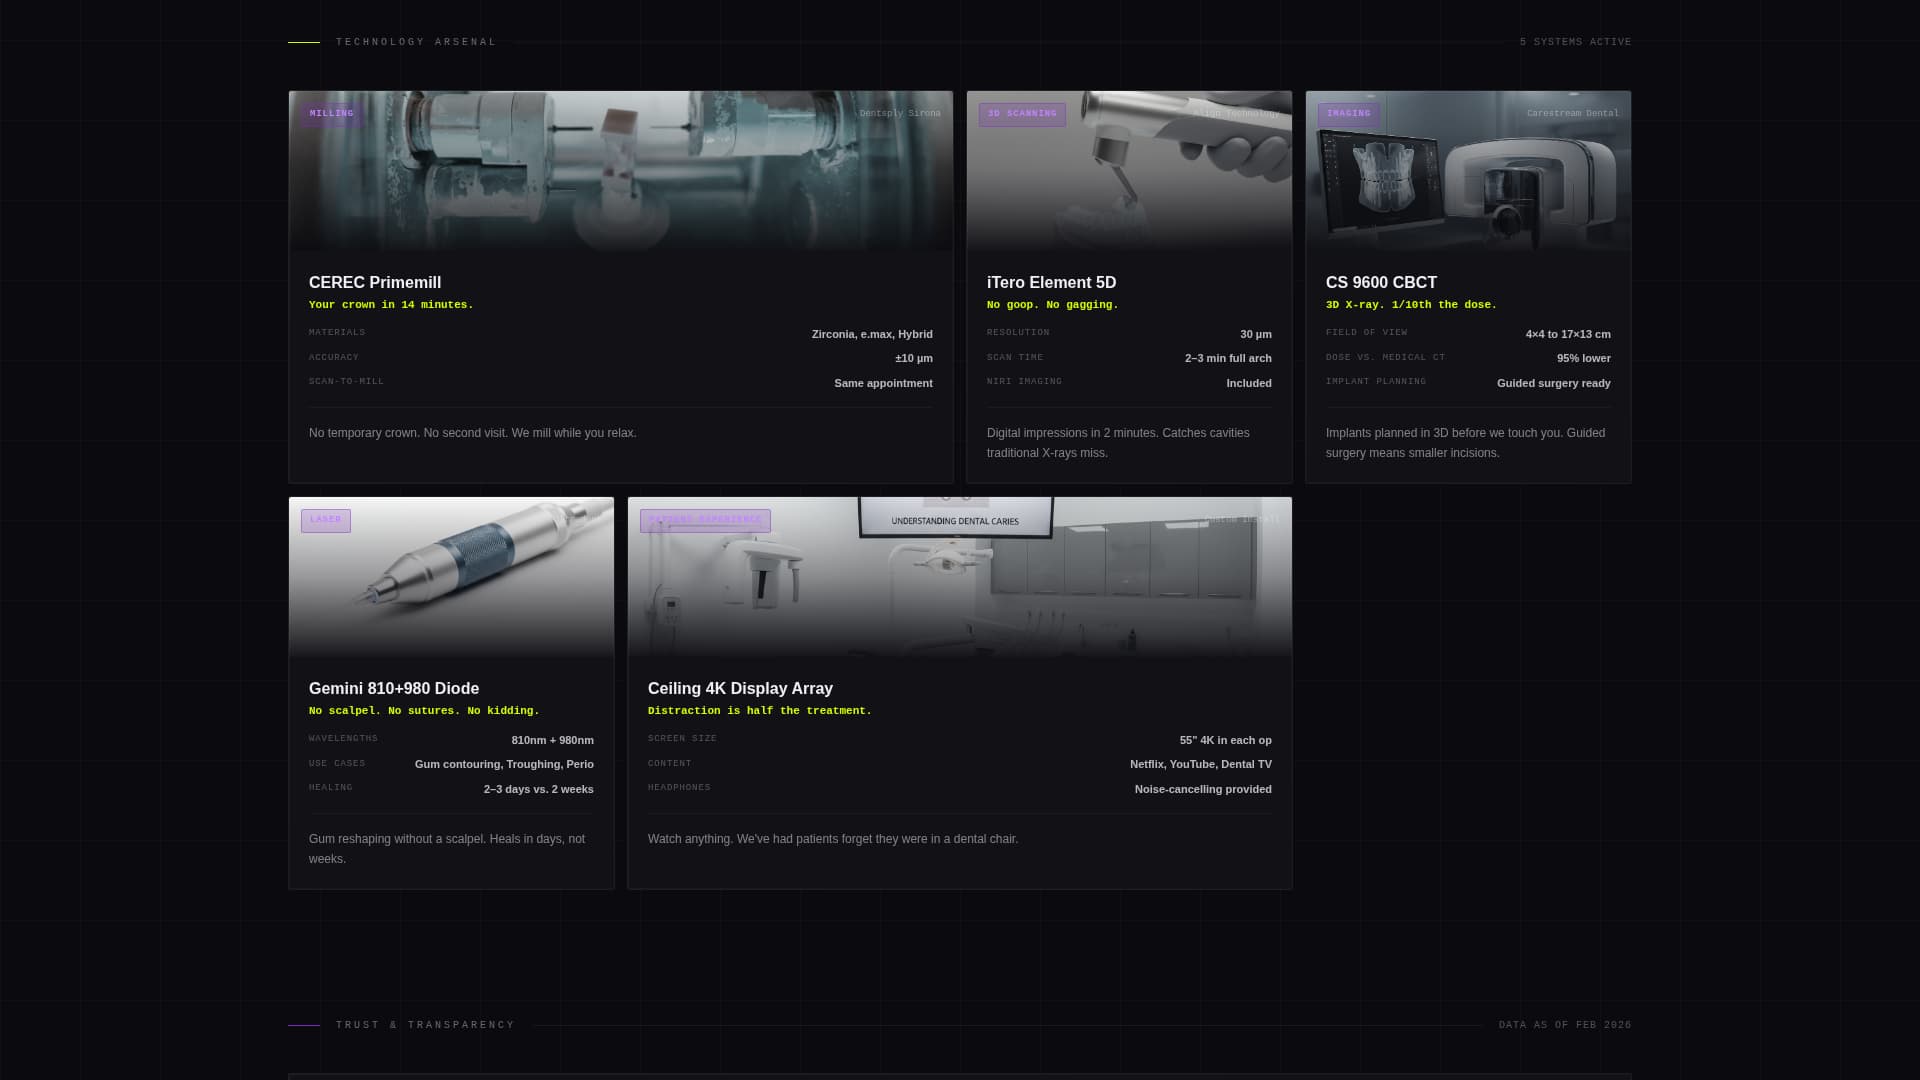Open the CEREC Primemill milling machine photo
The width and height of the screenshot is (1920, 1080).
coord(621,171)
